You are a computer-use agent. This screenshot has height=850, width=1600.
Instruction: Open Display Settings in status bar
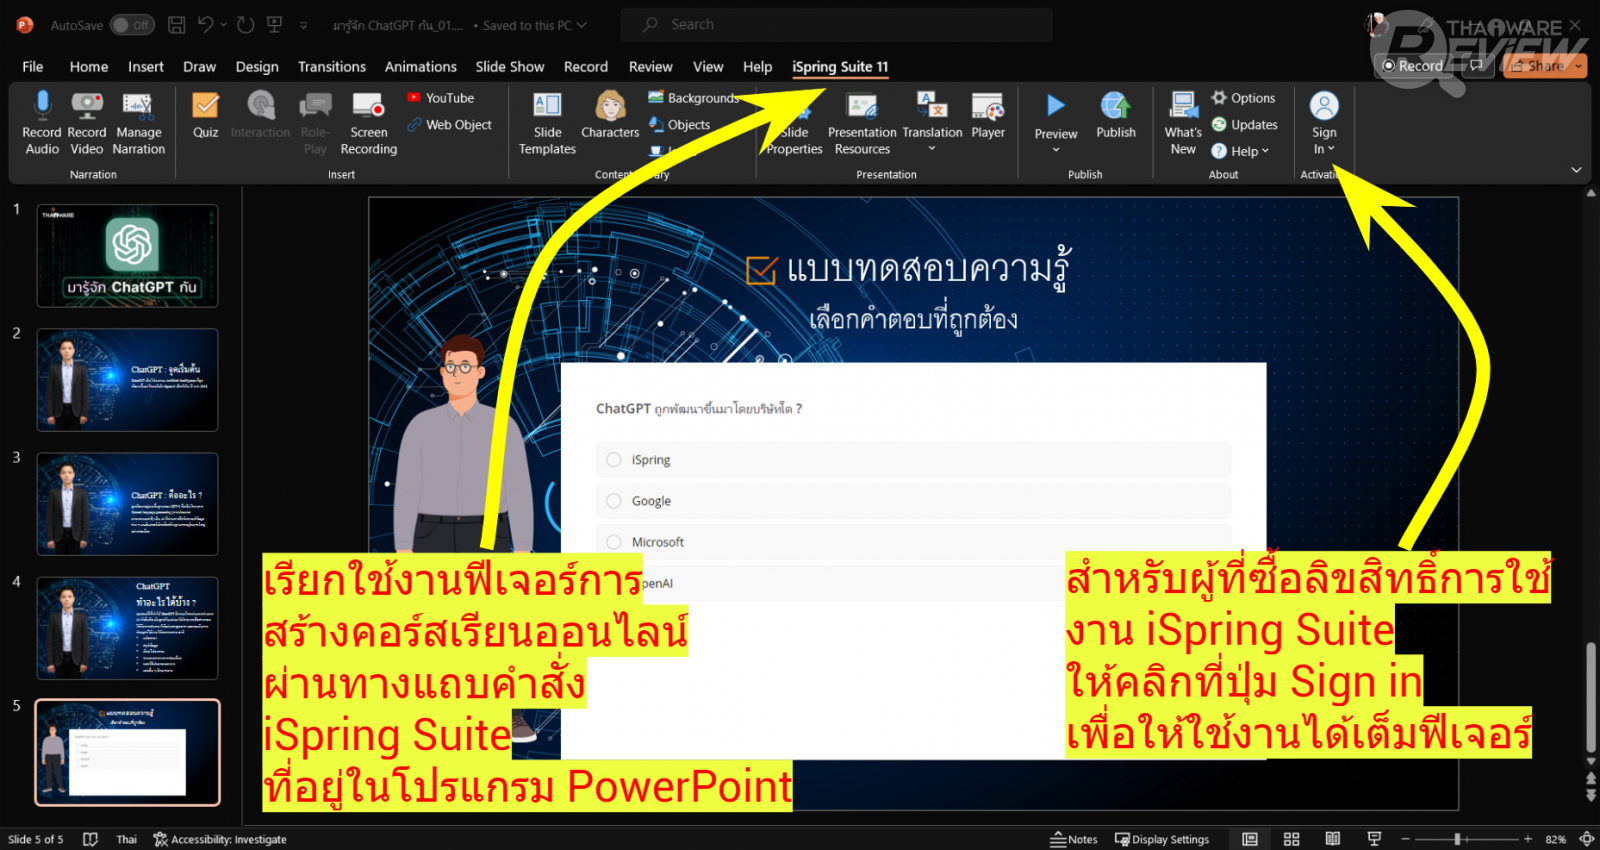(1162, 839)
